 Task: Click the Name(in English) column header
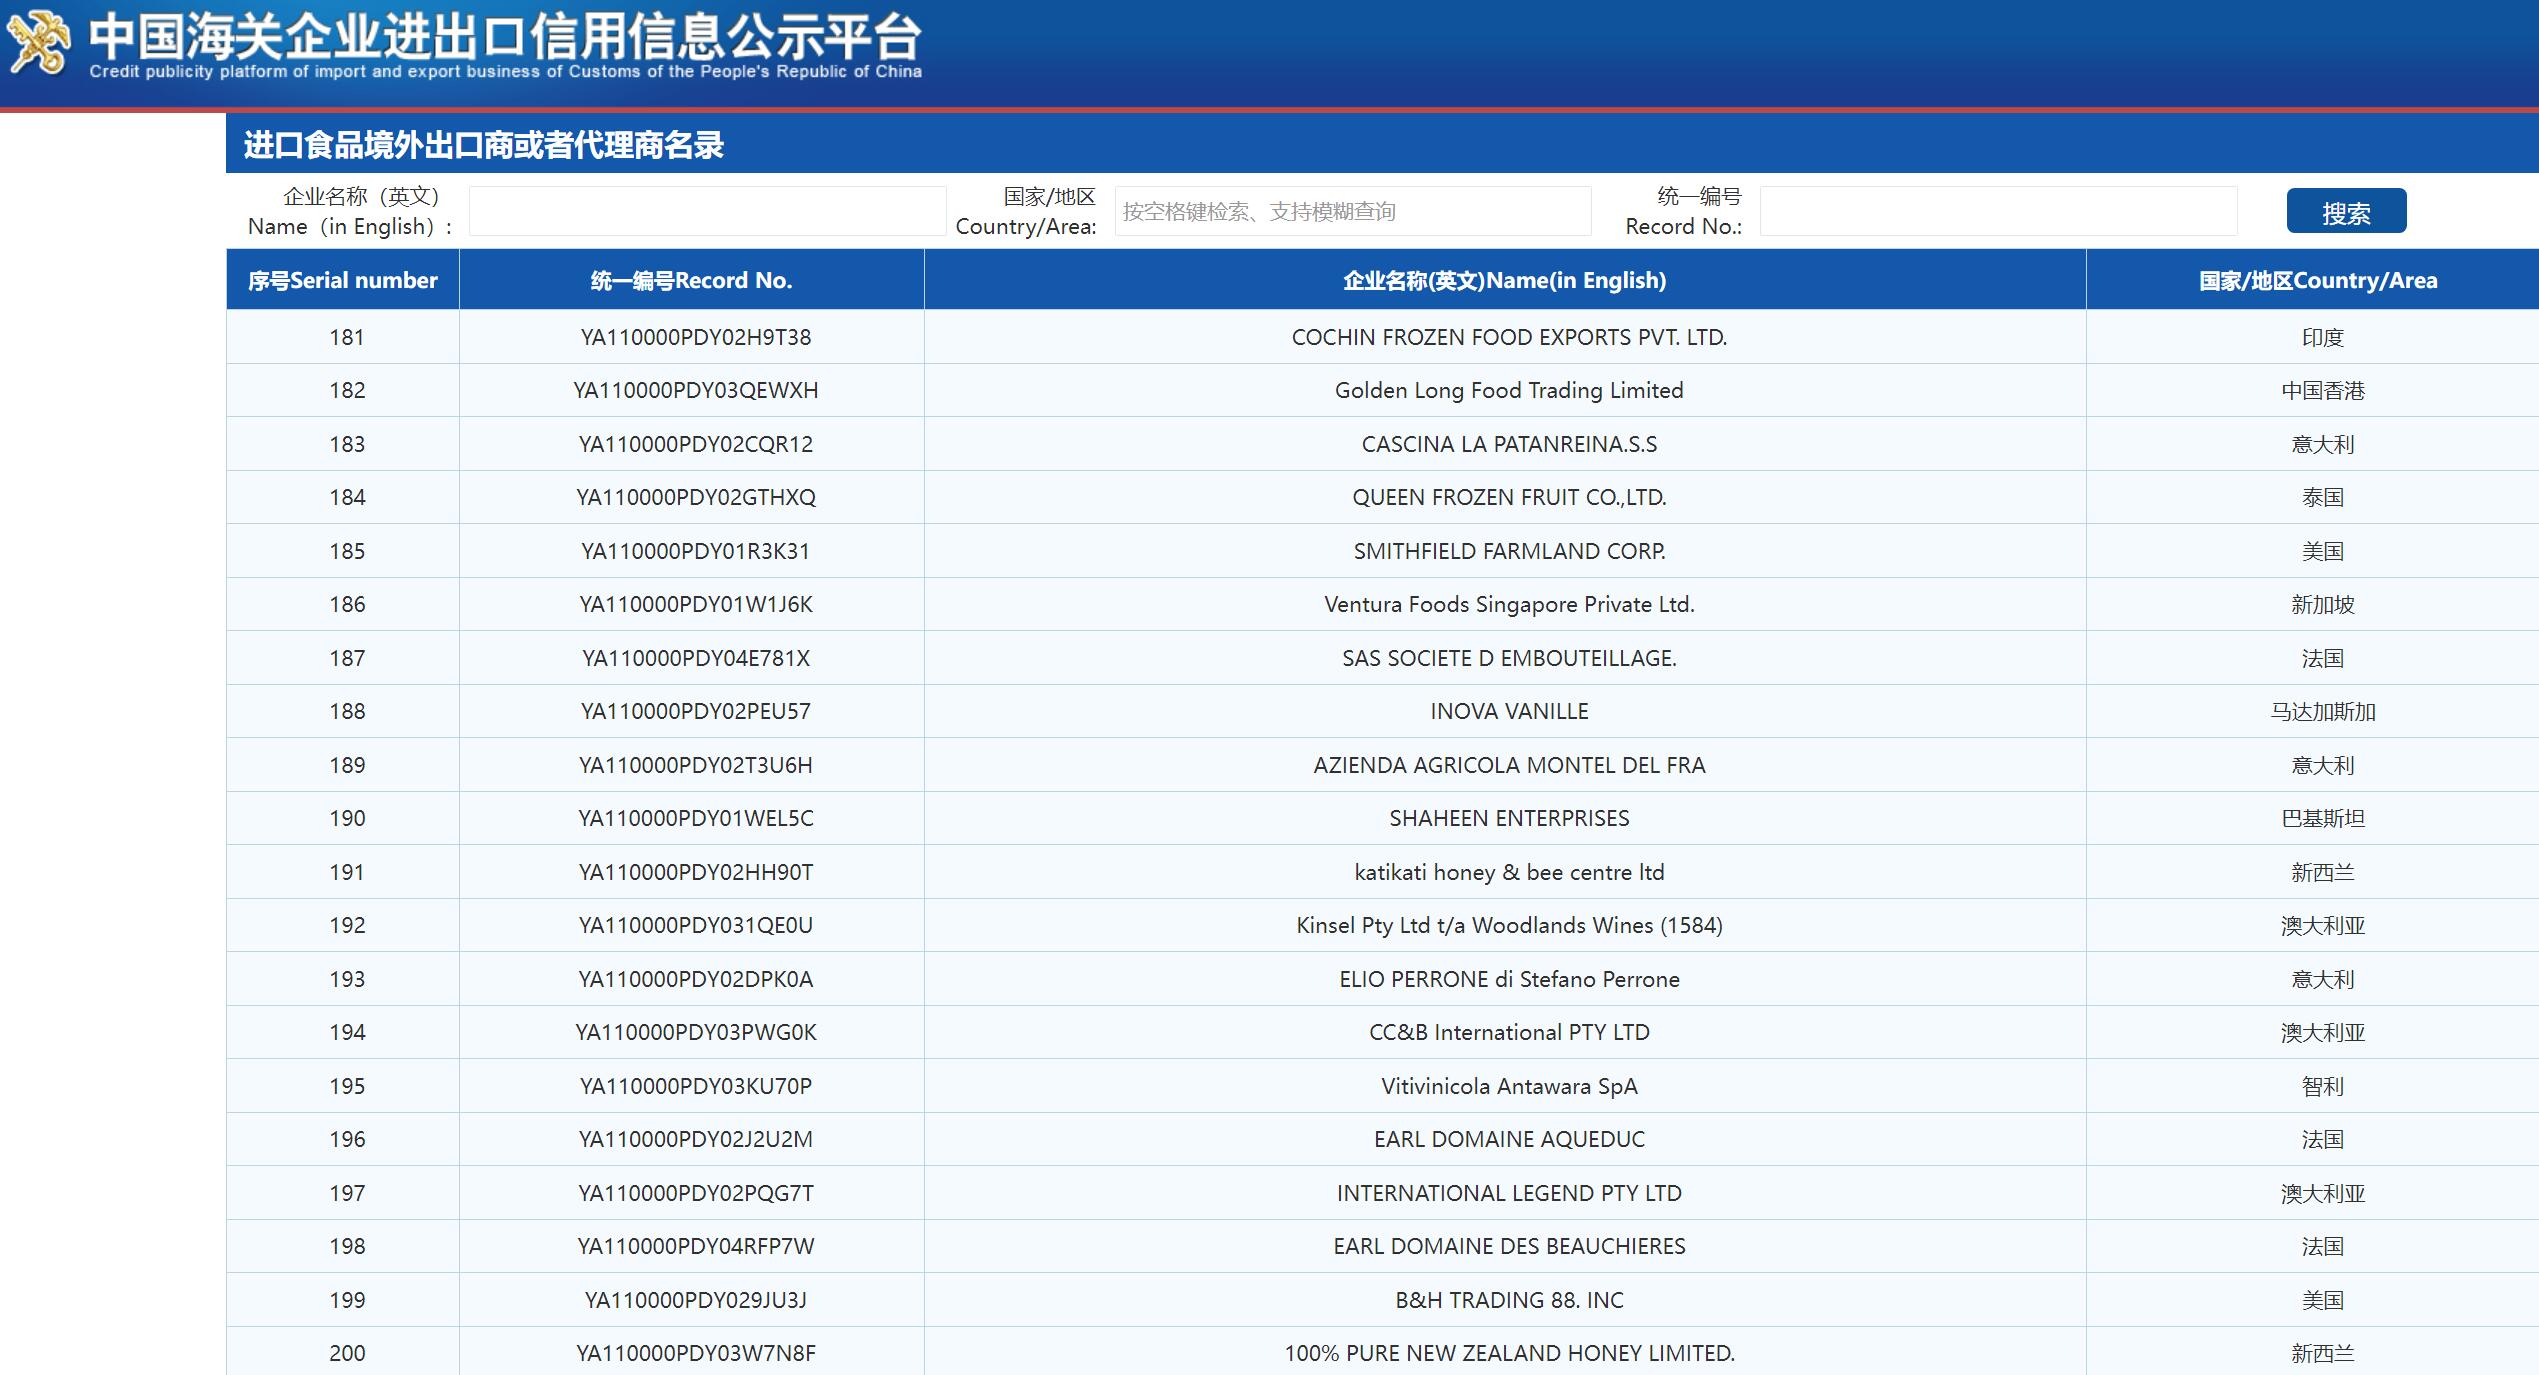pos(1505,280)
